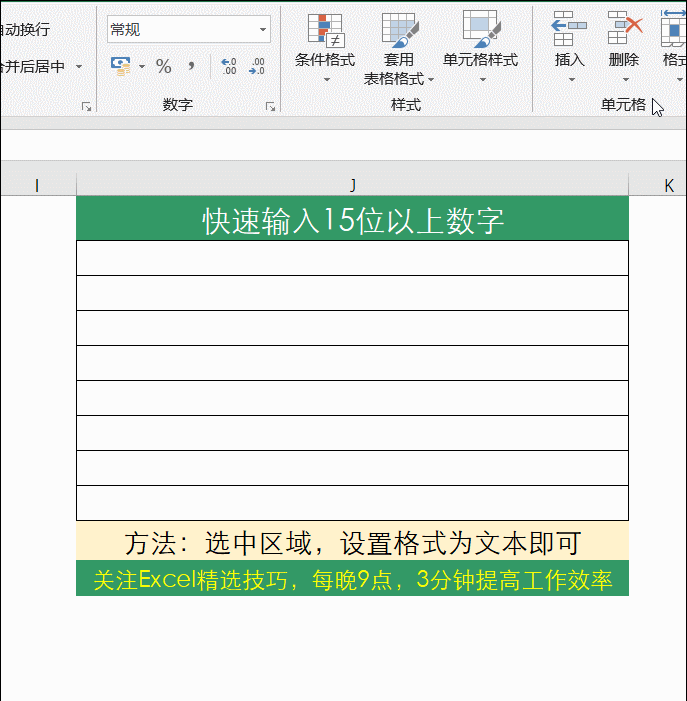The height and width of the screenshot is (701, 687).
Task: Select column J header
Action: coord(353,185)
